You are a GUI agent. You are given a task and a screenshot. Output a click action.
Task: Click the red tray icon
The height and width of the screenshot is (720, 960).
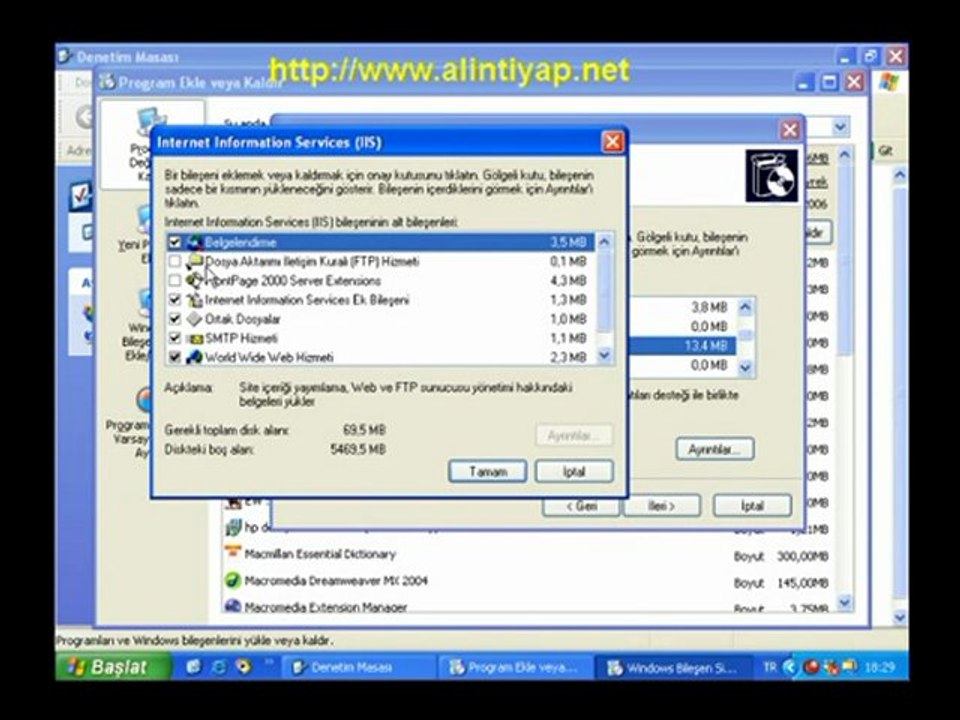[x=811, y=667]
